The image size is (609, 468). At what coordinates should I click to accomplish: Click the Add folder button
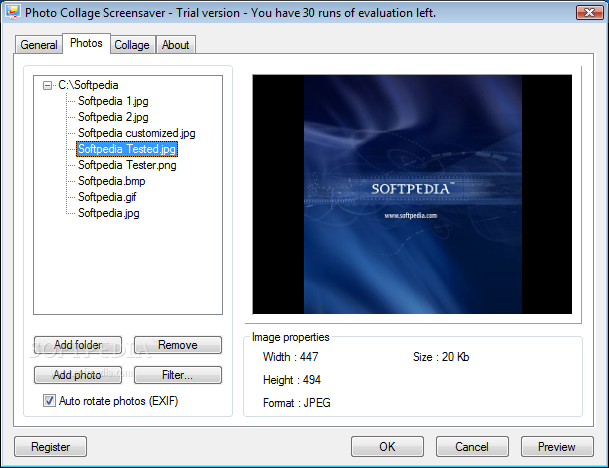(78, 345)
